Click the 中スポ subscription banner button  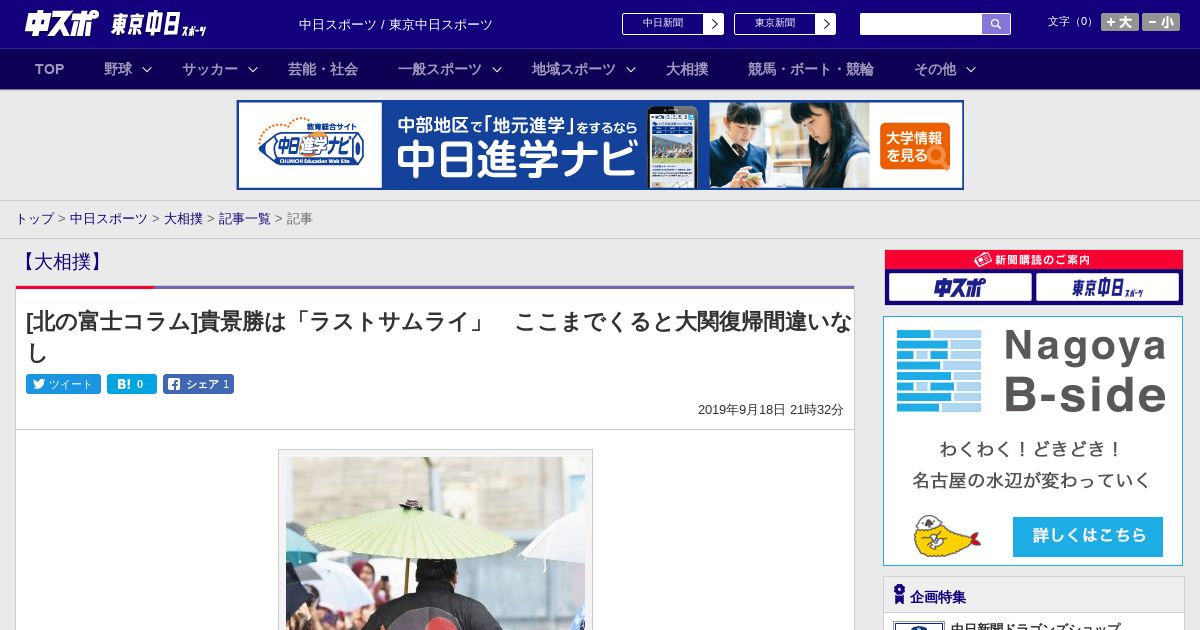pos(960,288)
